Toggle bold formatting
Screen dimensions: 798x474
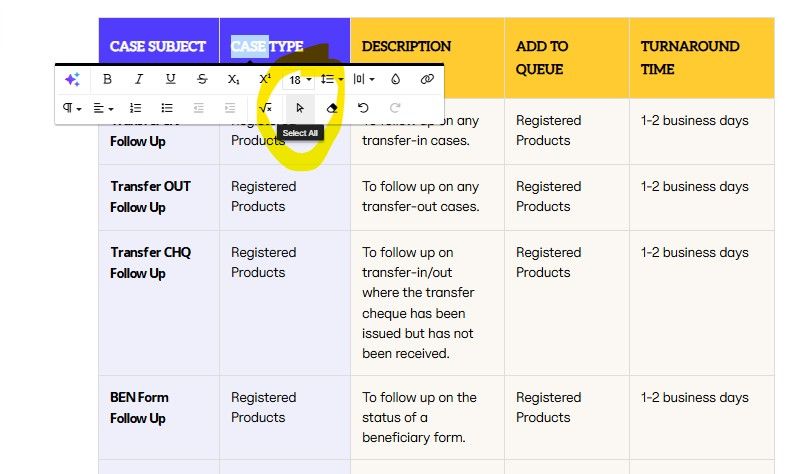pos(107,79)
